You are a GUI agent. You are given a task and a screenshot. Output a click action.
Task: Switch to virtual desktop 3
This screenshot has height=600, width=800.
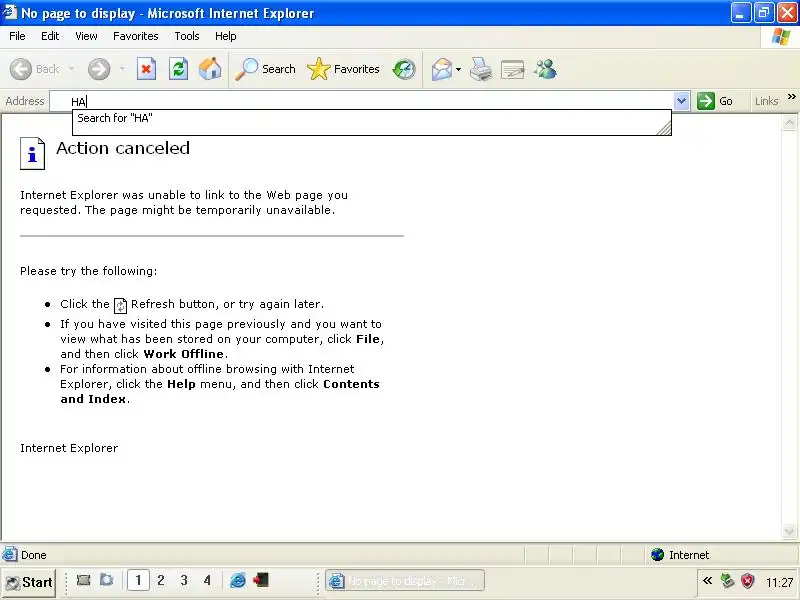(x=184, y=581)
